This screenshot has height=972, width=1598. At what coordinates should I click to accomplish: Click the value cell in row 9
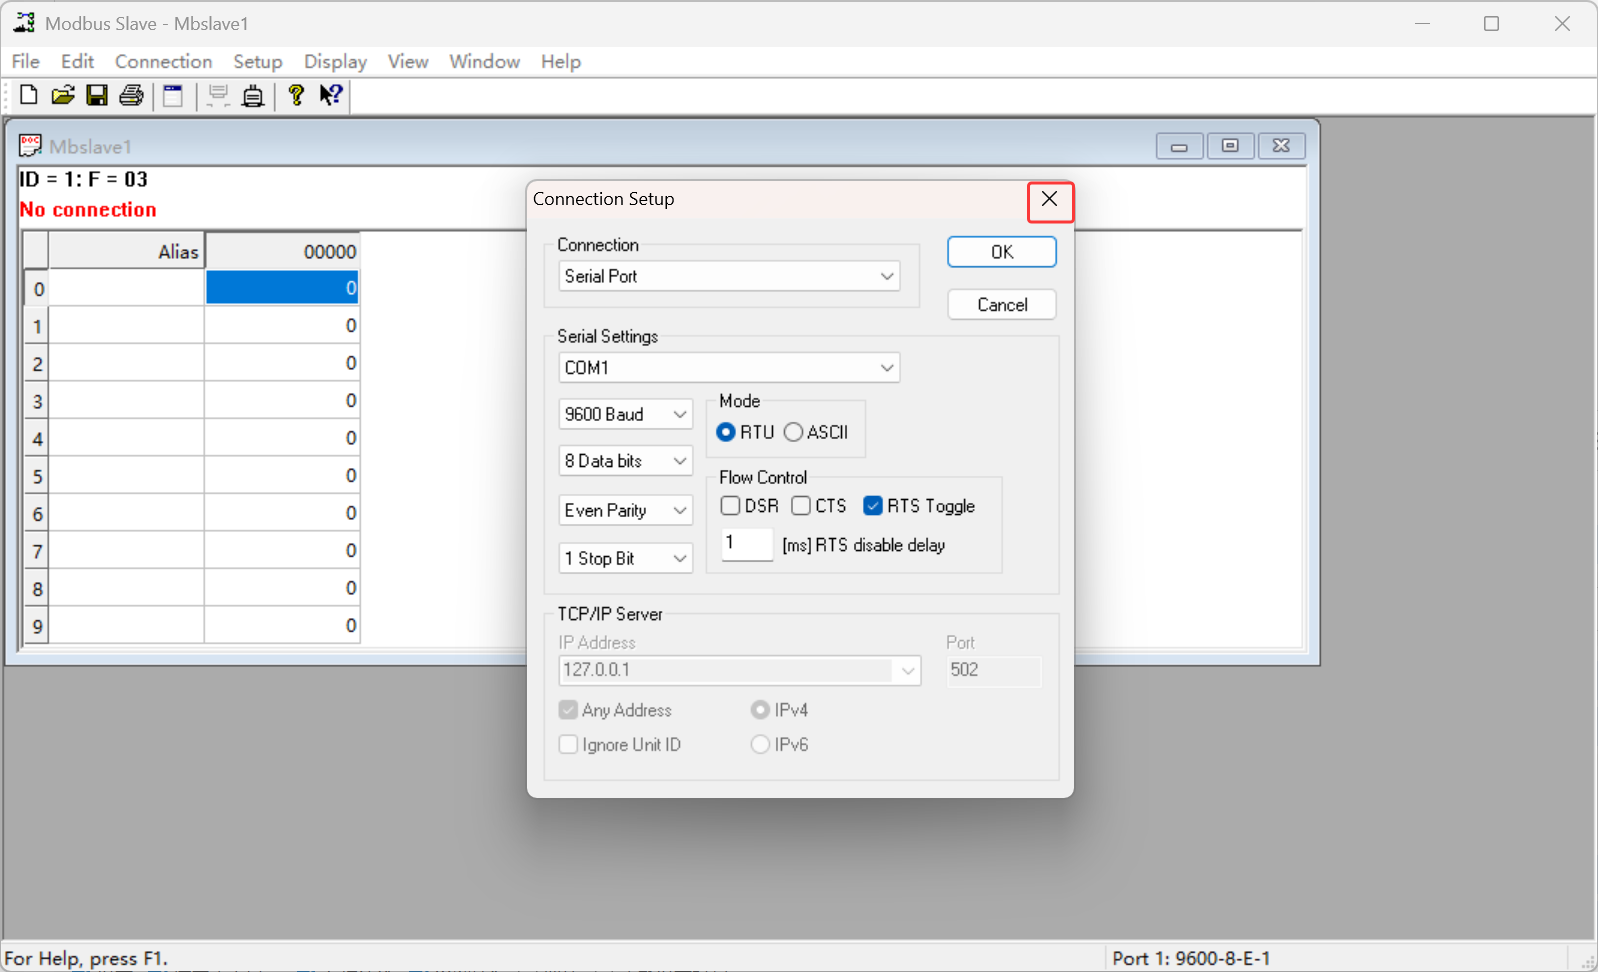282,626
